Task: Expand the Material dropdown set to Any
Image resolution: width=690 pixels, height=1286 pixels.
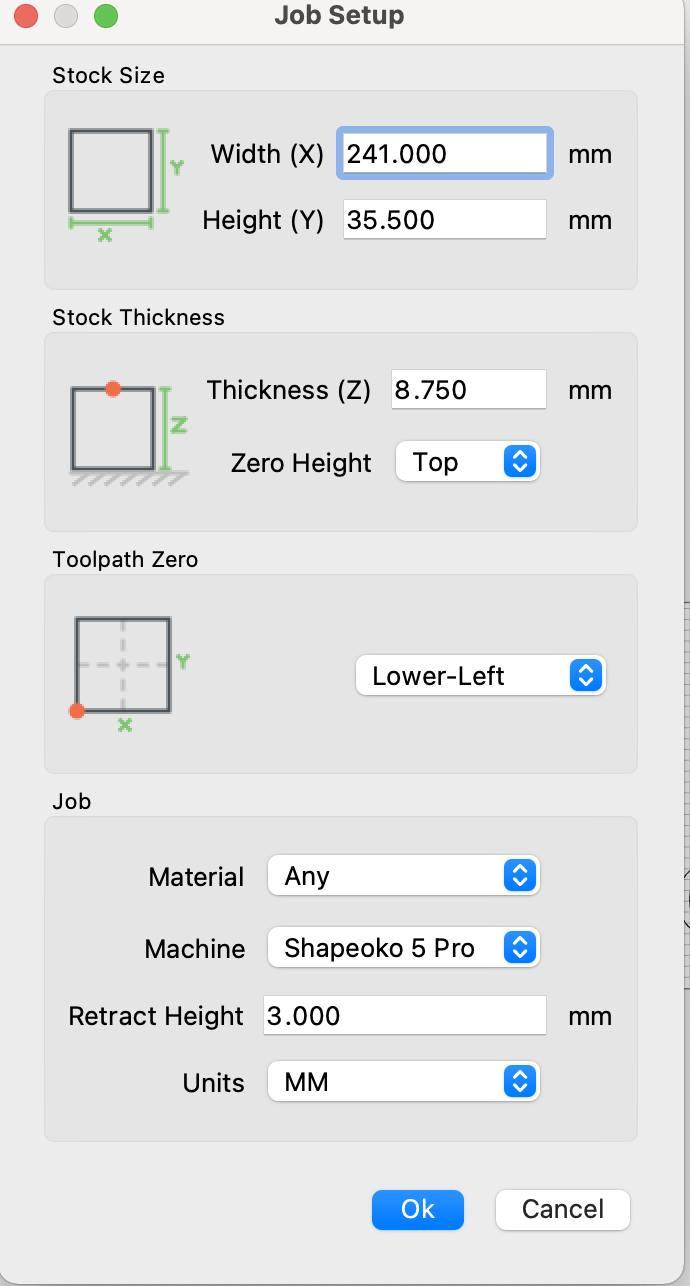Action: 404,876
